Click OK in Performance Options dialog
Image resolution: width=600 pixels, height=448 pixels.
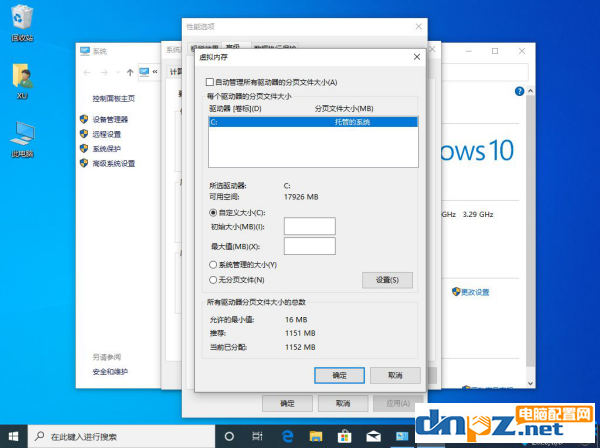[287, 403]
